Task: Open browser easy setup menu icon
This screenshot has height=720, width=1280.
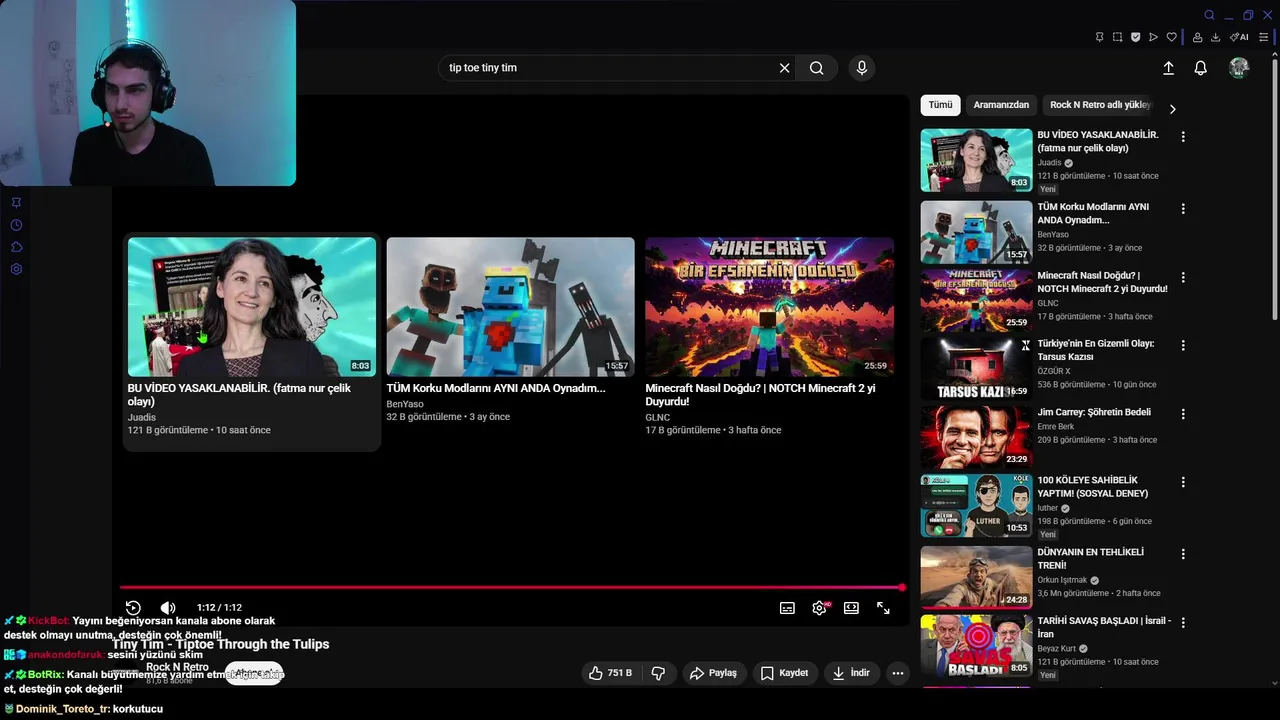Action: 1264,37
